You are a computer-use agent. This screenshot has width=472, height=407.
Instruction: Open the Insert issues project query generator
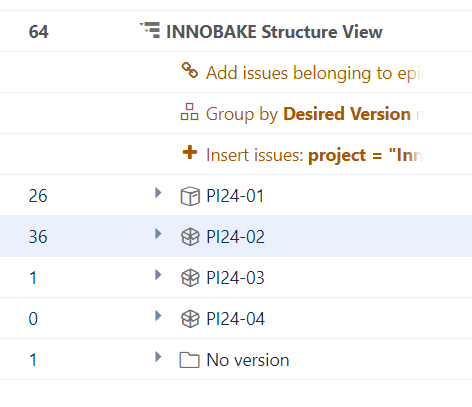(315, 155)
